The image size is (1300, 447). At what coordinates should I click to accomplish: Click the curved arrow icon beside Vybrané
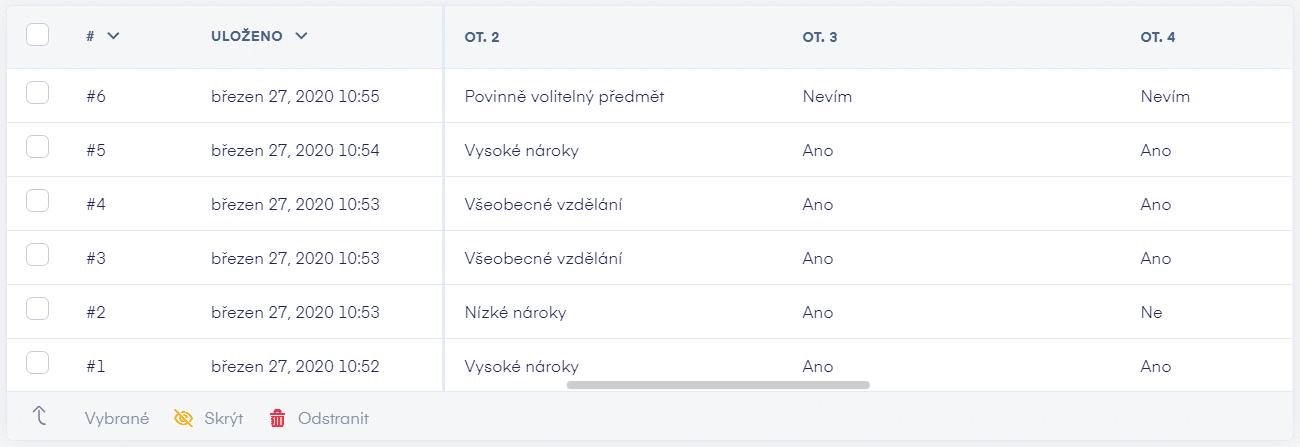(40, 417)
